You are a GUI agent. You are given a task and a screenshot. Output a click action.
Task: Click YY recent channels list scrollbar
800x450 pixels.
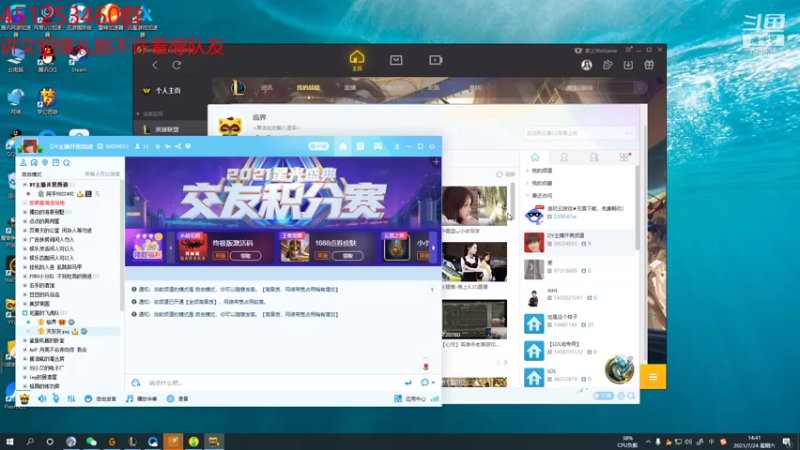pyautogui.click(x=637, y=208)
